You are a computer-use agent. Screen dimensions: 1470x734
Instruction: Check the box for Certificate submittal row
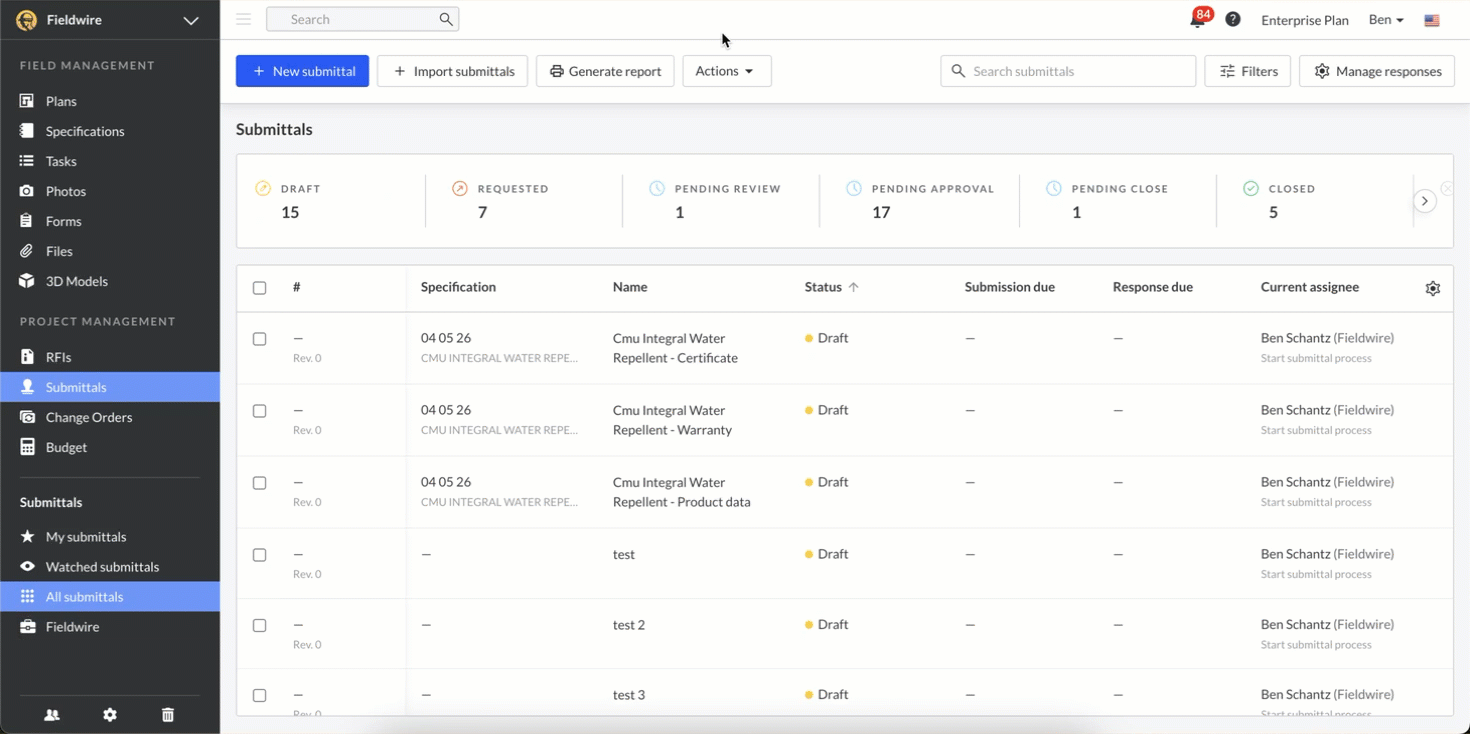point(260,339)
